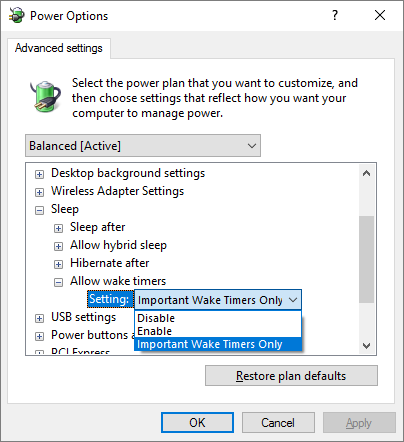
Task: Click the battery plug icon
Action: coord(46,96)
